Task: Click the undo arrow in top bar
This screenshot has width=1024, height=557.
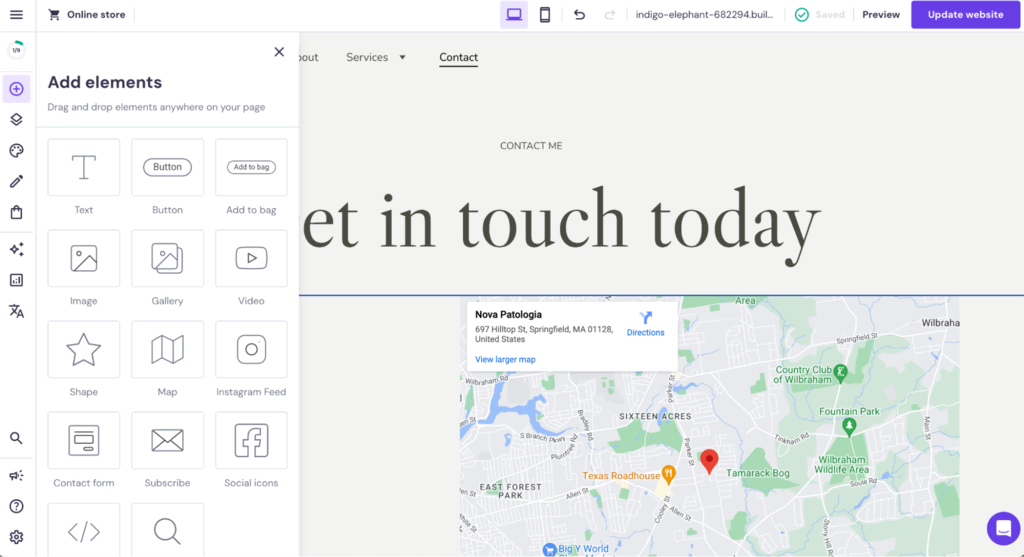Action: click(x=579, y=15)
